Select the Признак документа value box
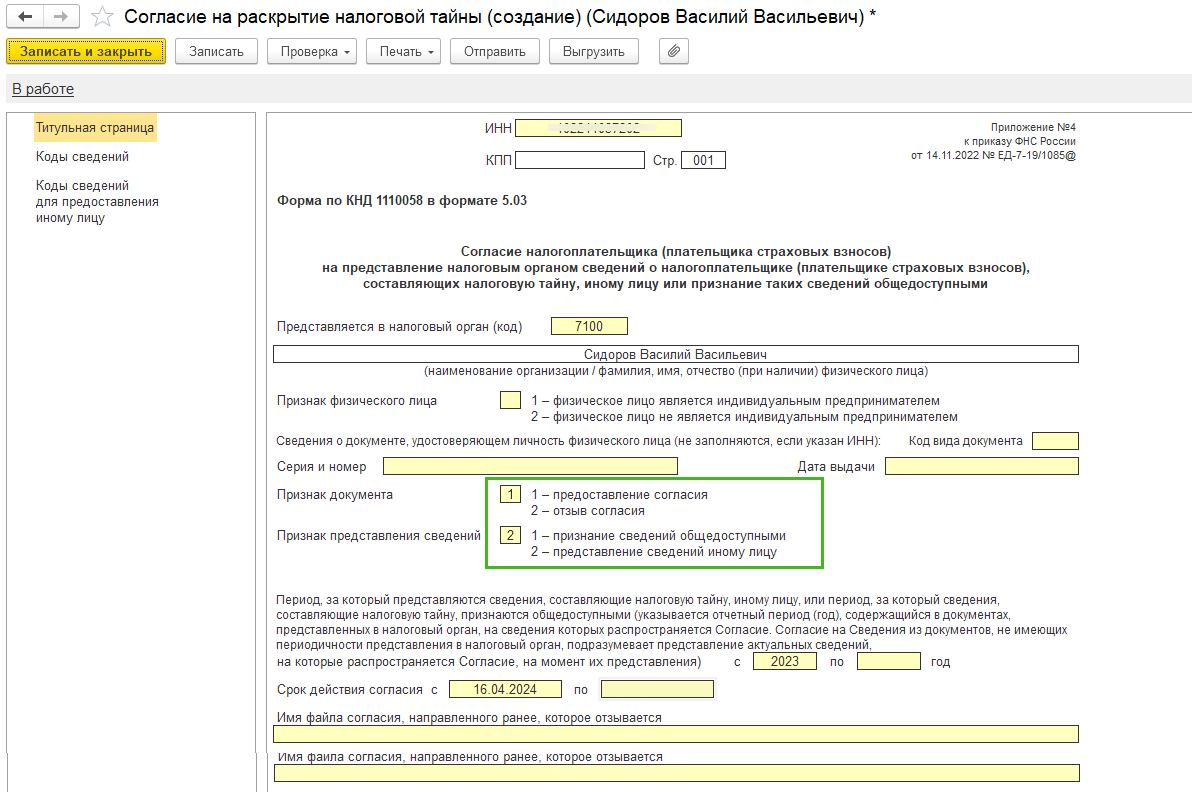Viewport: 1192px width, 792px height. click(510, 495)
